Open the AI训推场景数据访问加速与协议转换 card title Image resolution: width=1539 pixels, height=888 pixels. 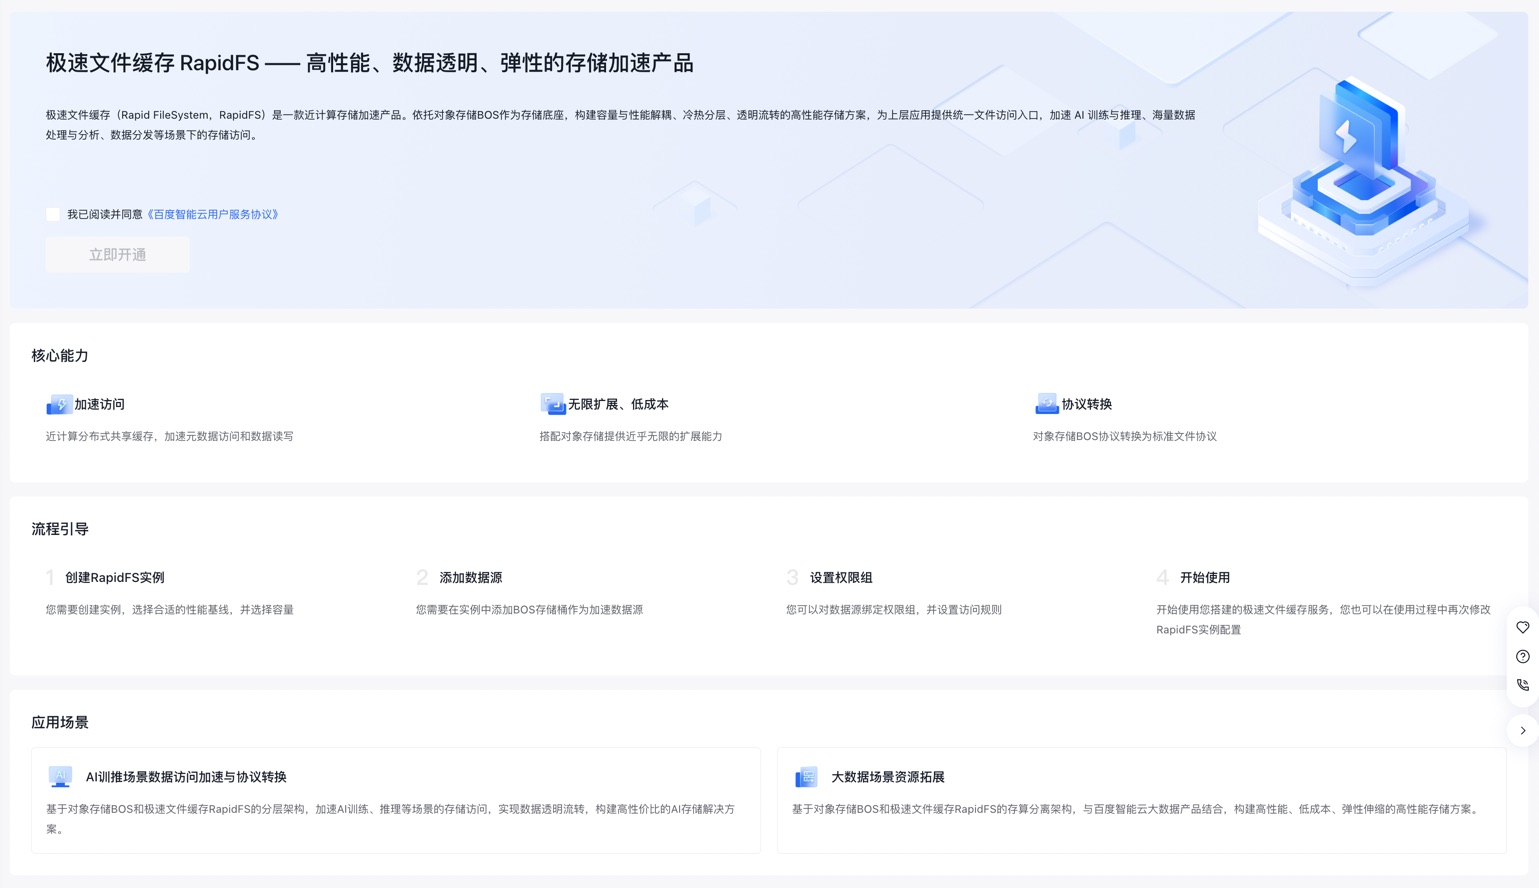[x=186, y=777]
